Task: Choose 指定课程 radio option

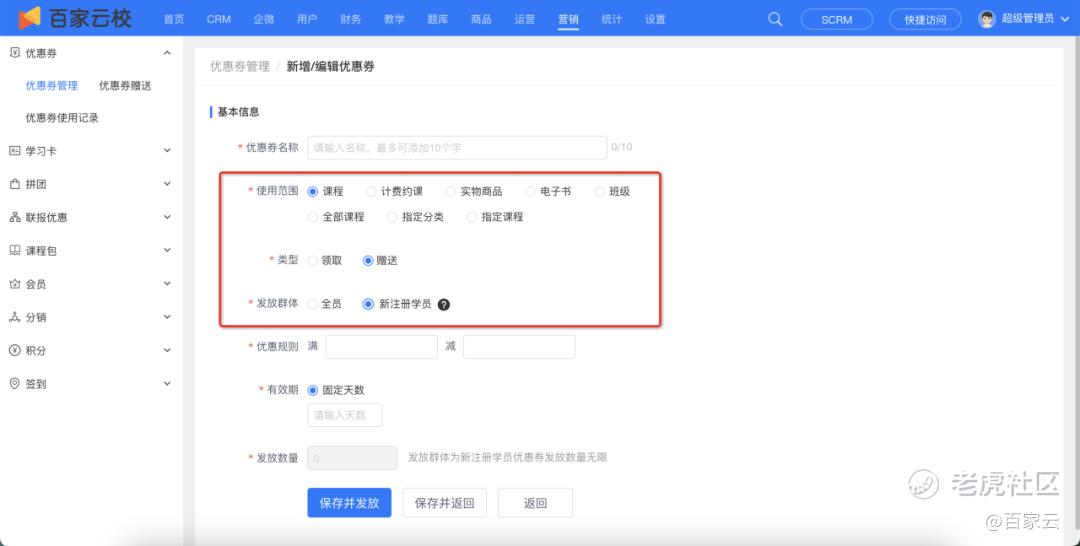Action: (471, 217)
